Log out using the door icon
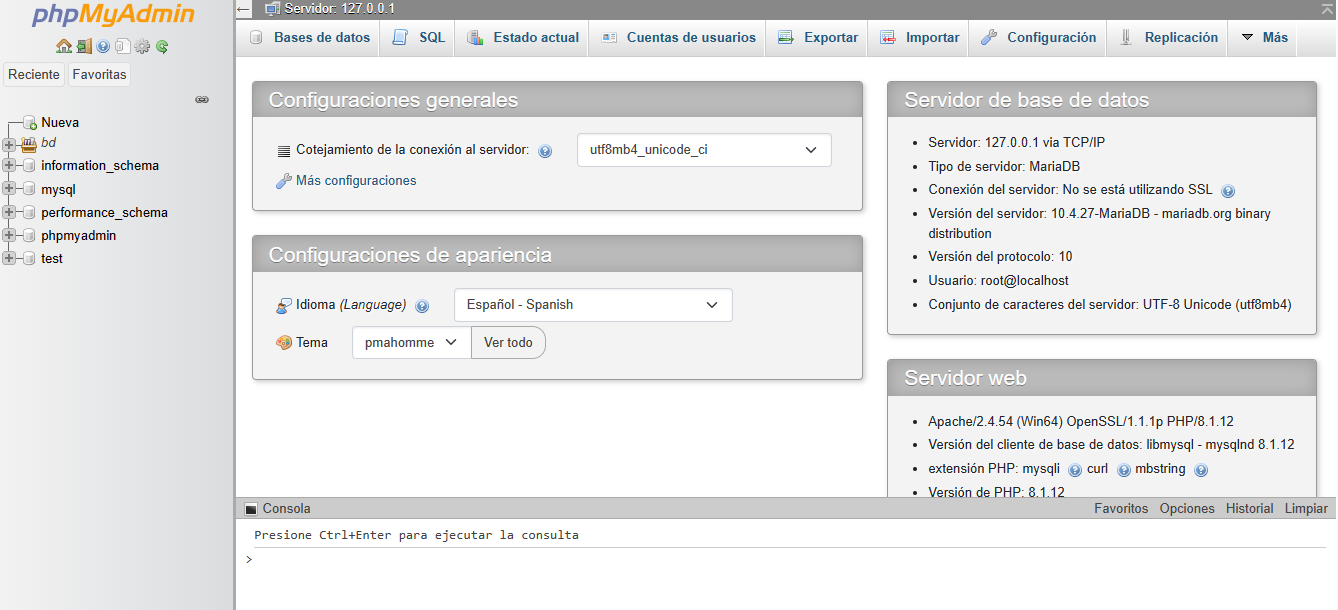 point(84,46)
